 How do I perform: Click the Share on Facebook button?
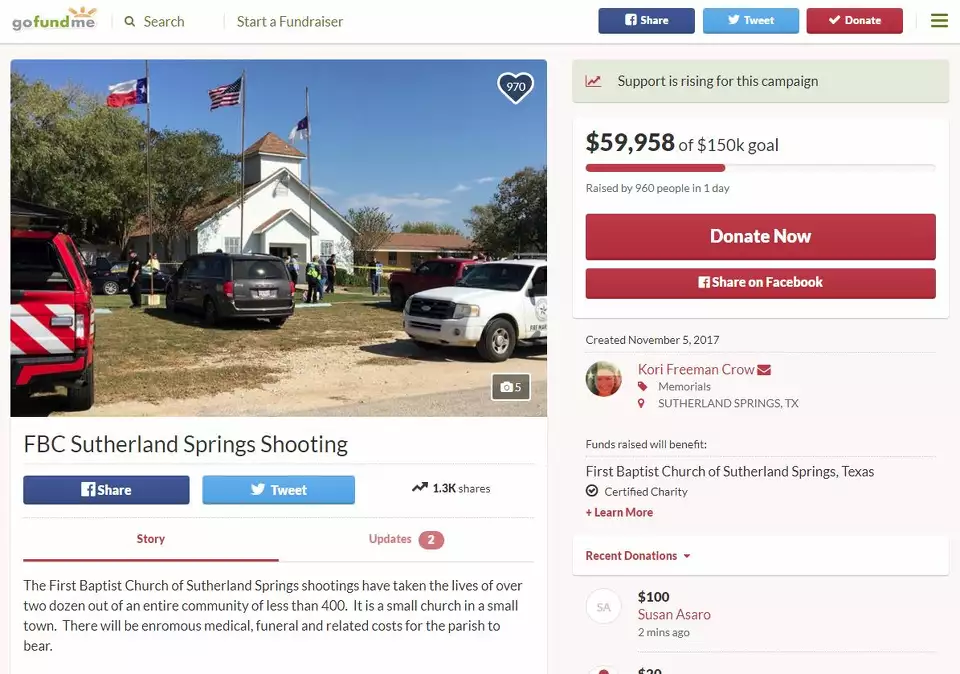(x=760, y=283)
